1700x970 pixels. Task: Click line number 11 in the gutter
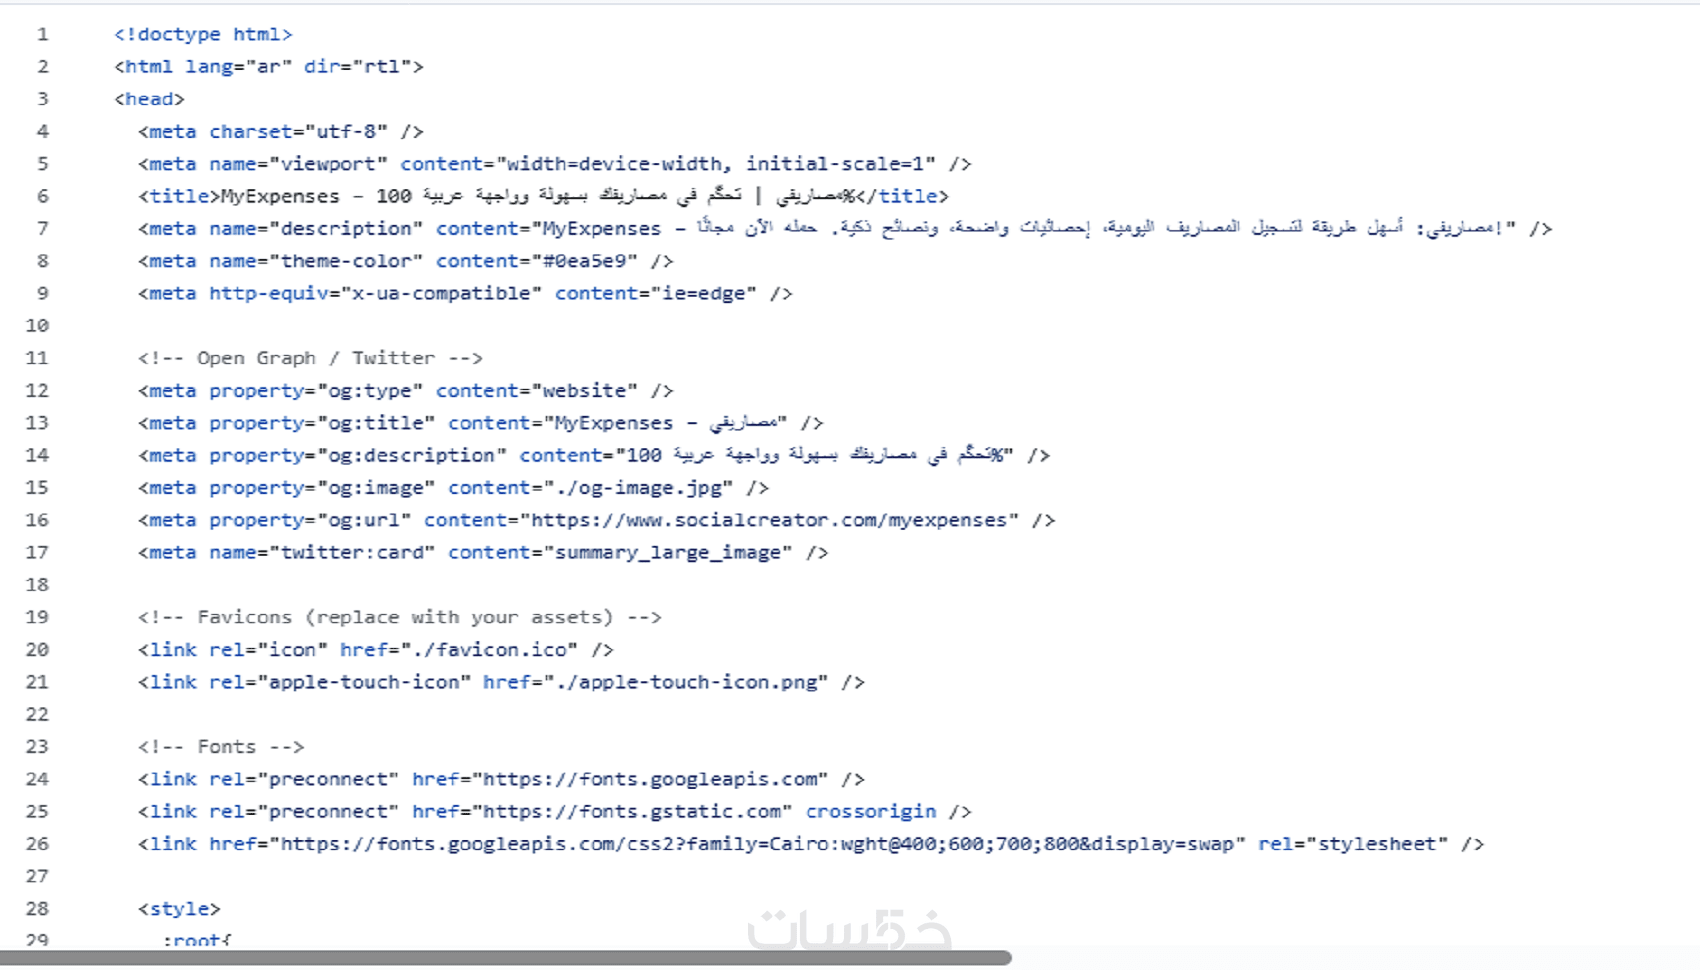point(37,358)
